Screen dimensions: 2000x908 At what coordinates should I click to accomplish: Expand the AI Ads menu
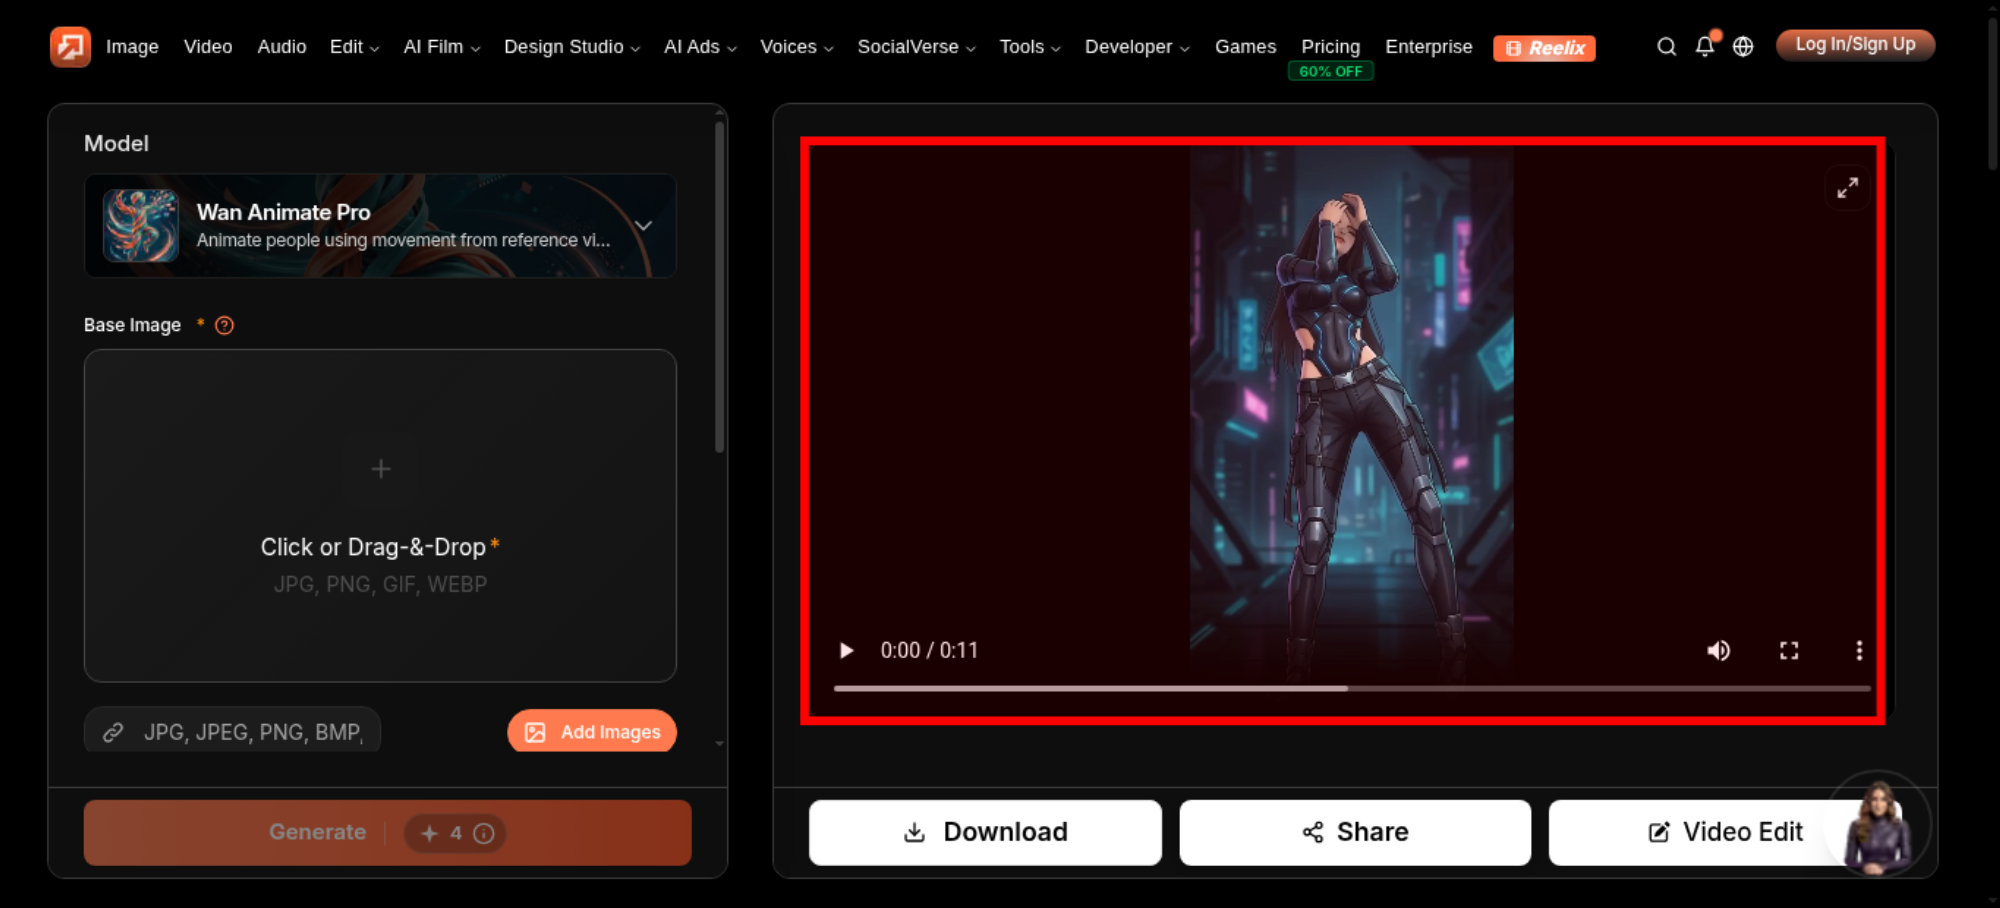coord(700,47)
